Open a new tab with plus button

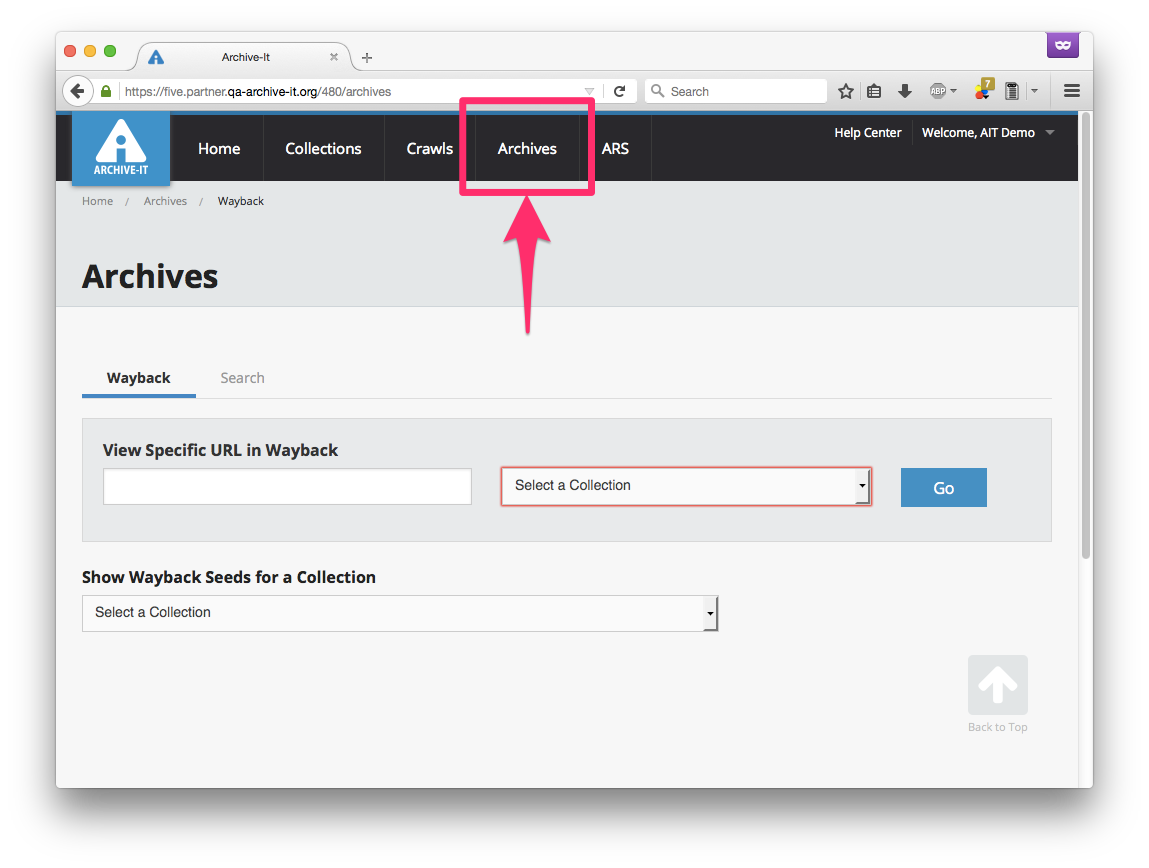pyautogui.click(x=367, y=58)
